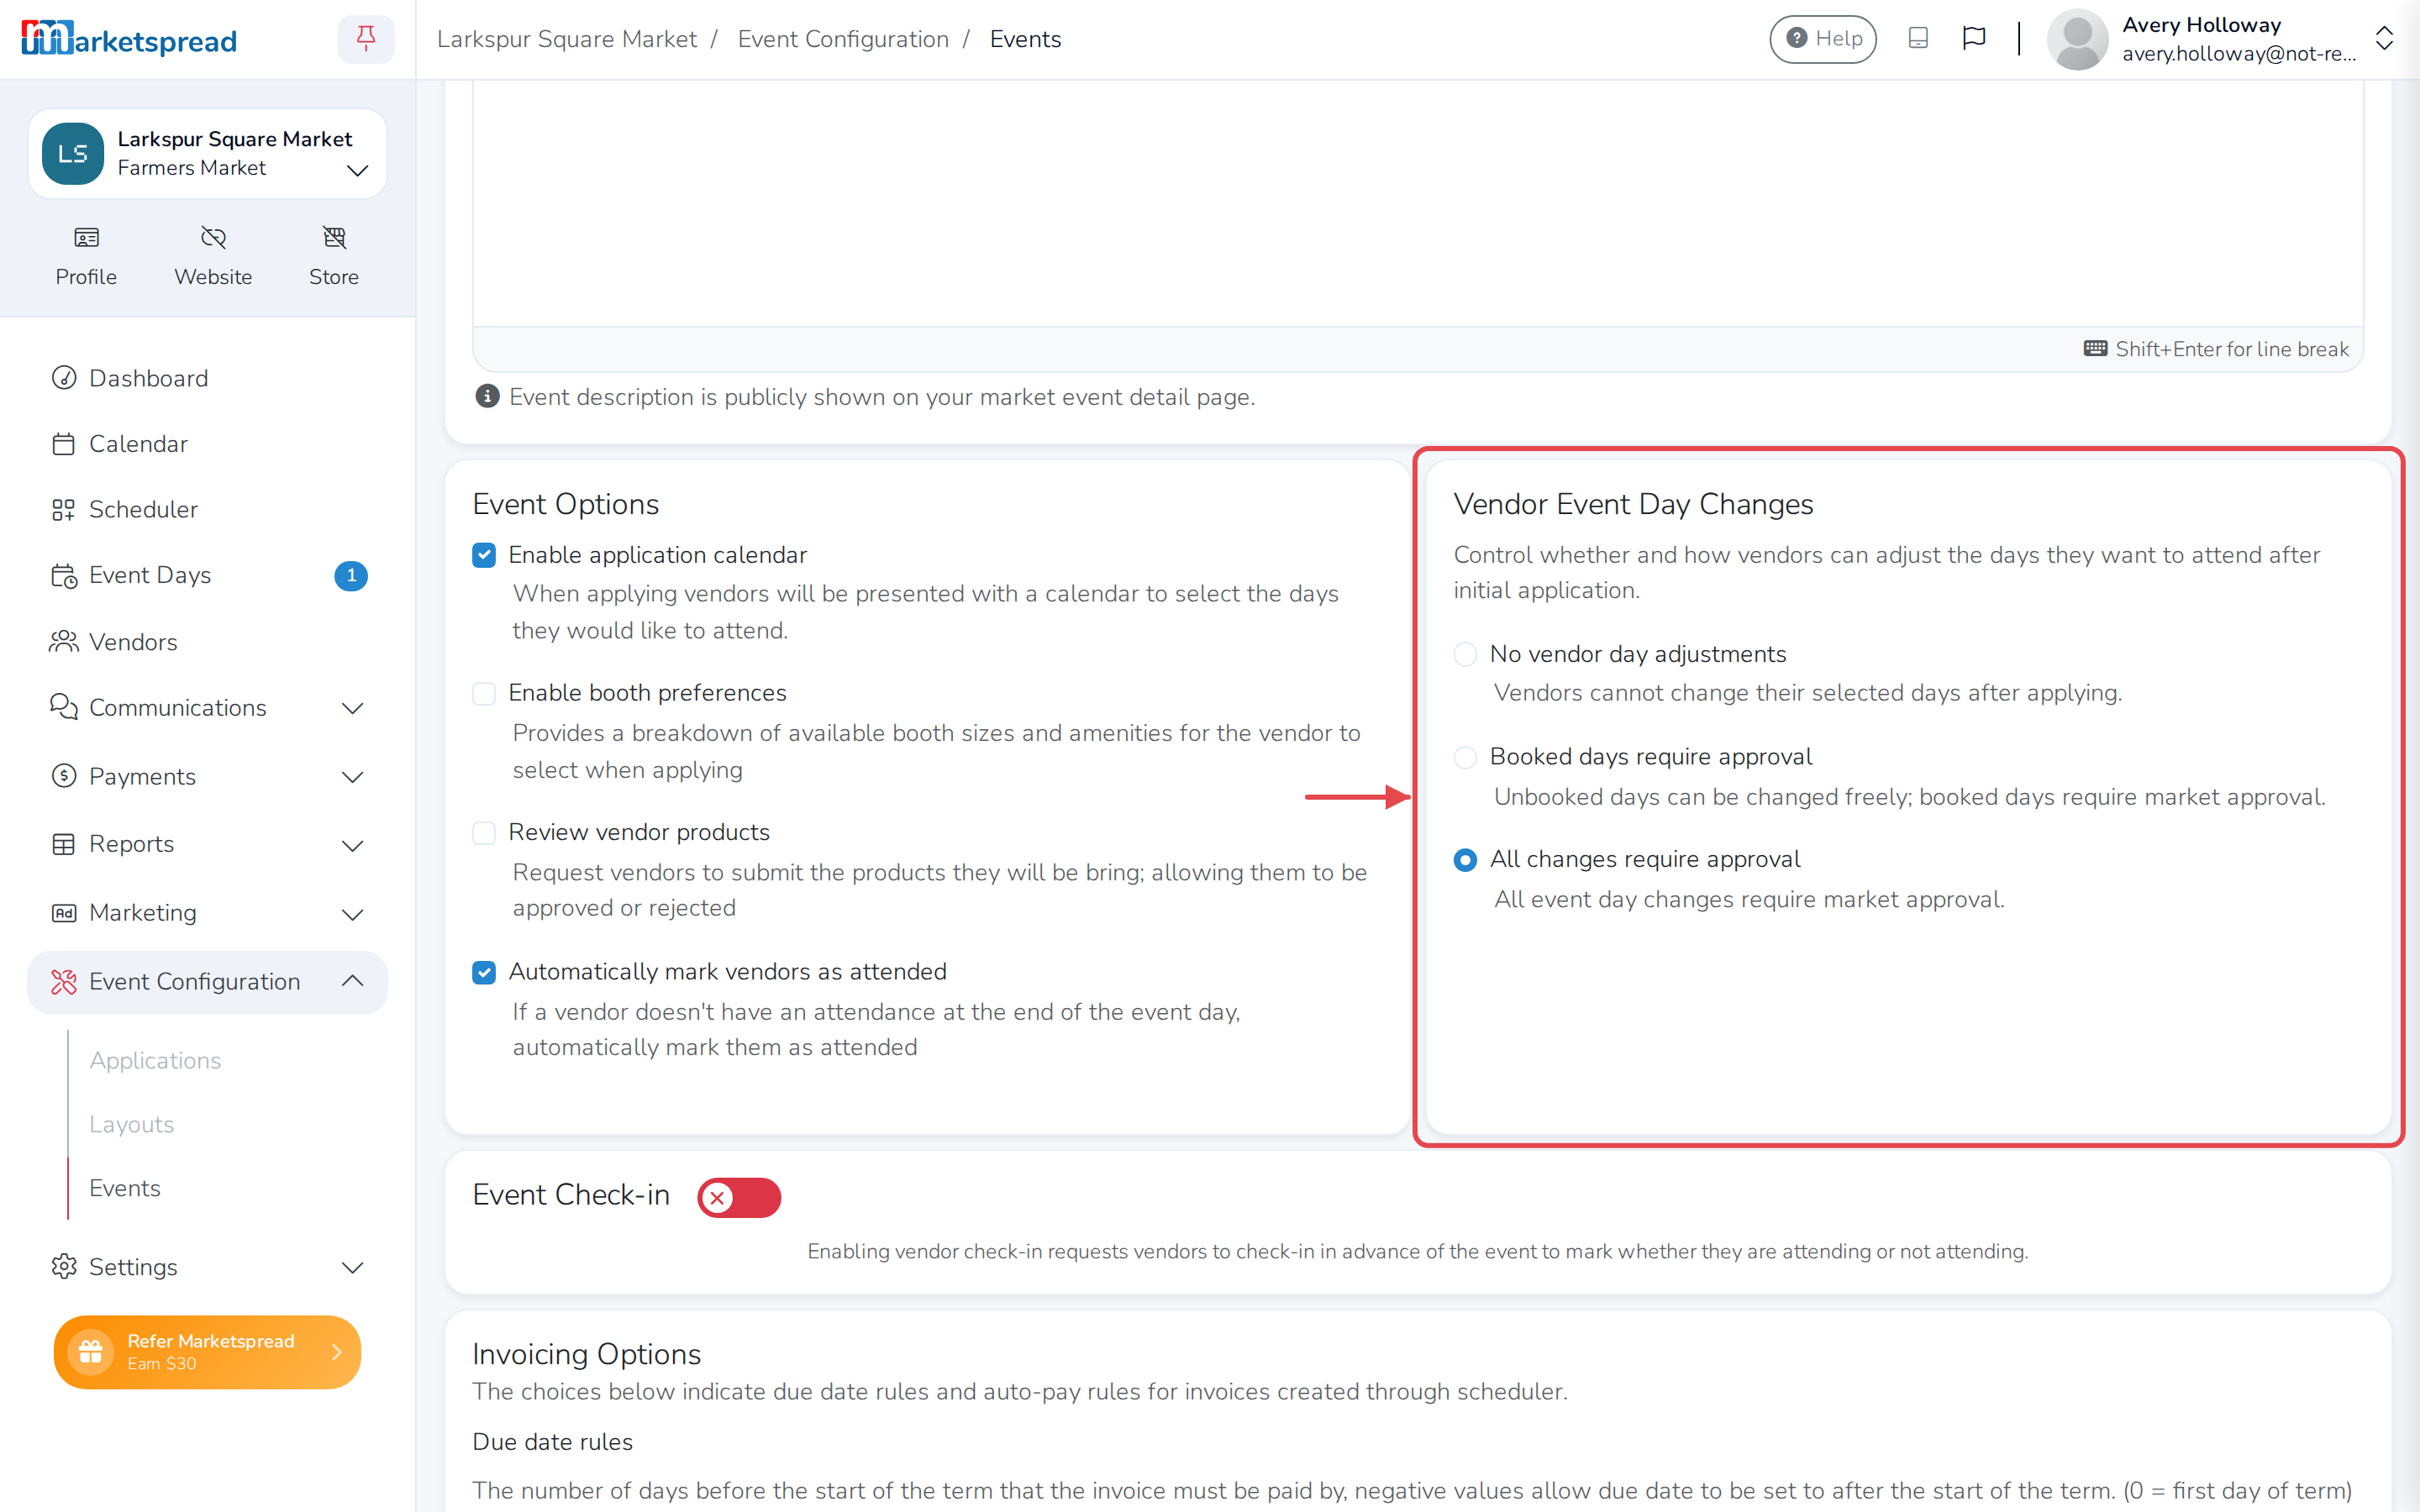
Task: Click the Marketspread logo
Action: tap(129, 39)
